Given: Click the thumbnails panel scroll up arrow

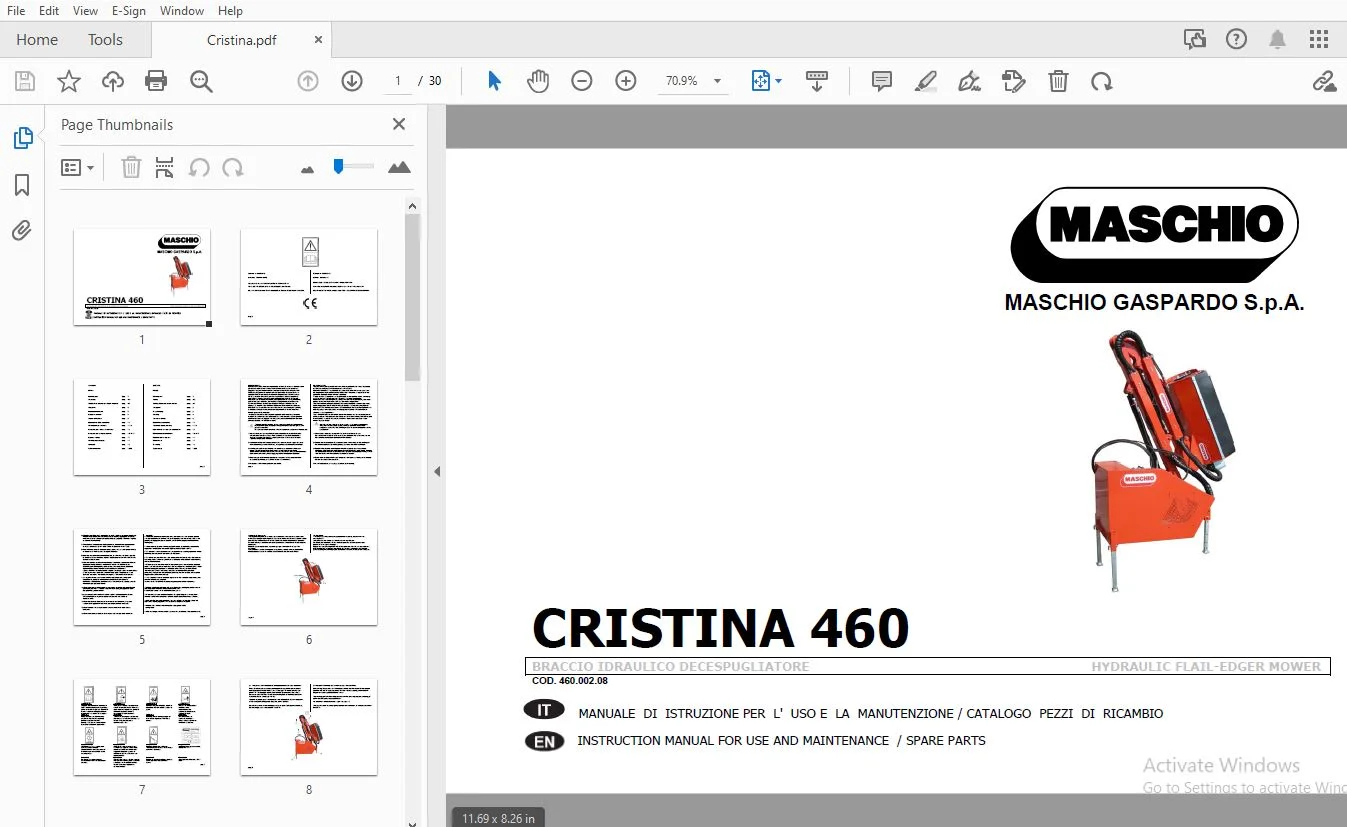Looking at the screenshot, I should 412,205.
